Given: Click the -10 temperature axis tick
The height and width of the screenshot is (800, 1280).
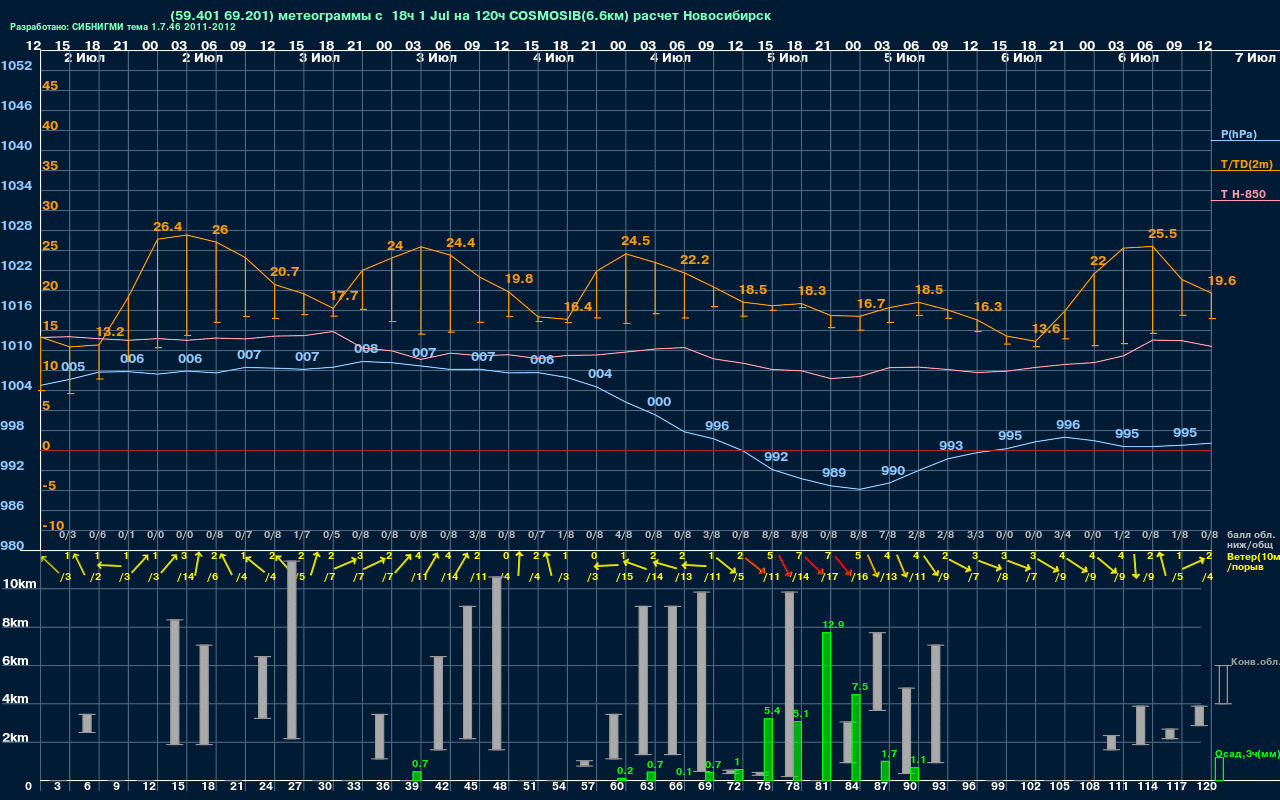Looking at the screenshot, I should pos(54,525).
